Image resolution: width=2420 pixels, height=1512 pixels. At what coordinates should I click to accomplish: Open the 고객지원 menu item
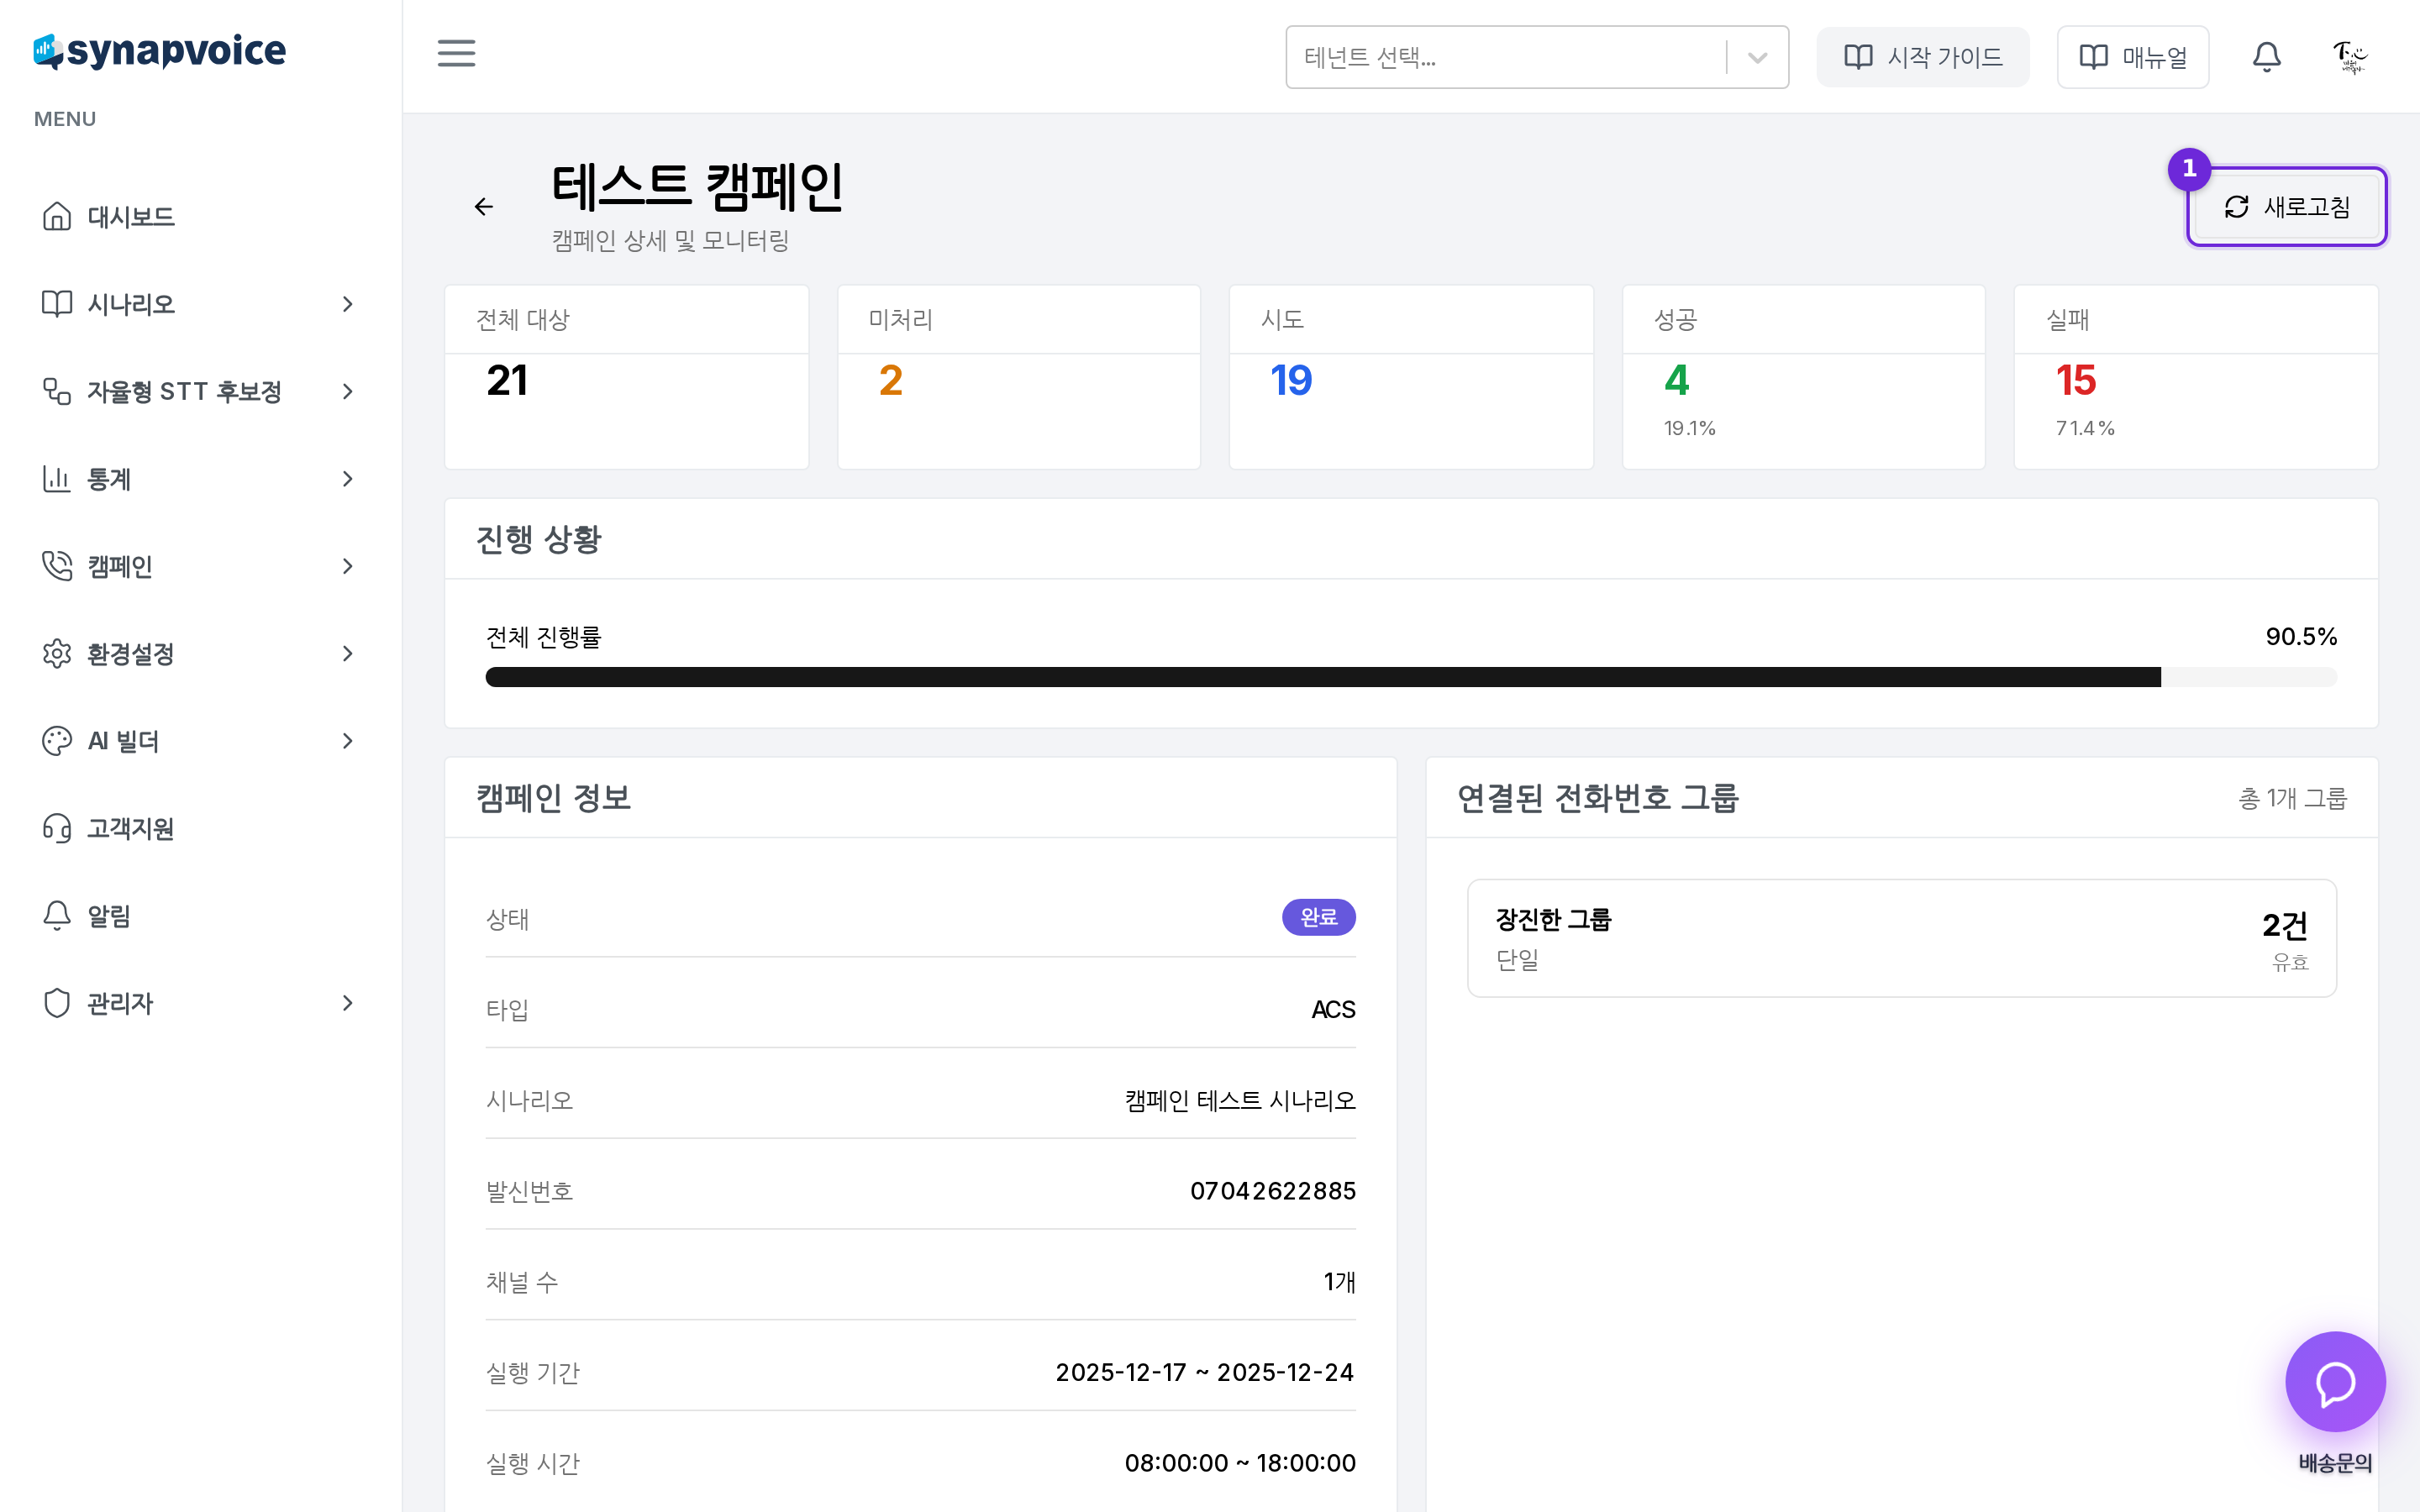200,828
